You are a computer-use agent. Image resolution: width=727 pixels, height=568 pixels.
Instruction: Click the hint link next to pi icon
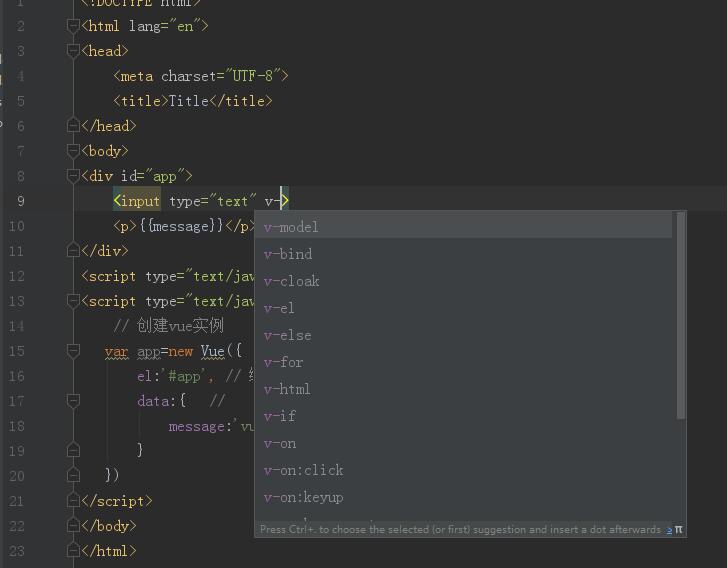coord(669,530)
